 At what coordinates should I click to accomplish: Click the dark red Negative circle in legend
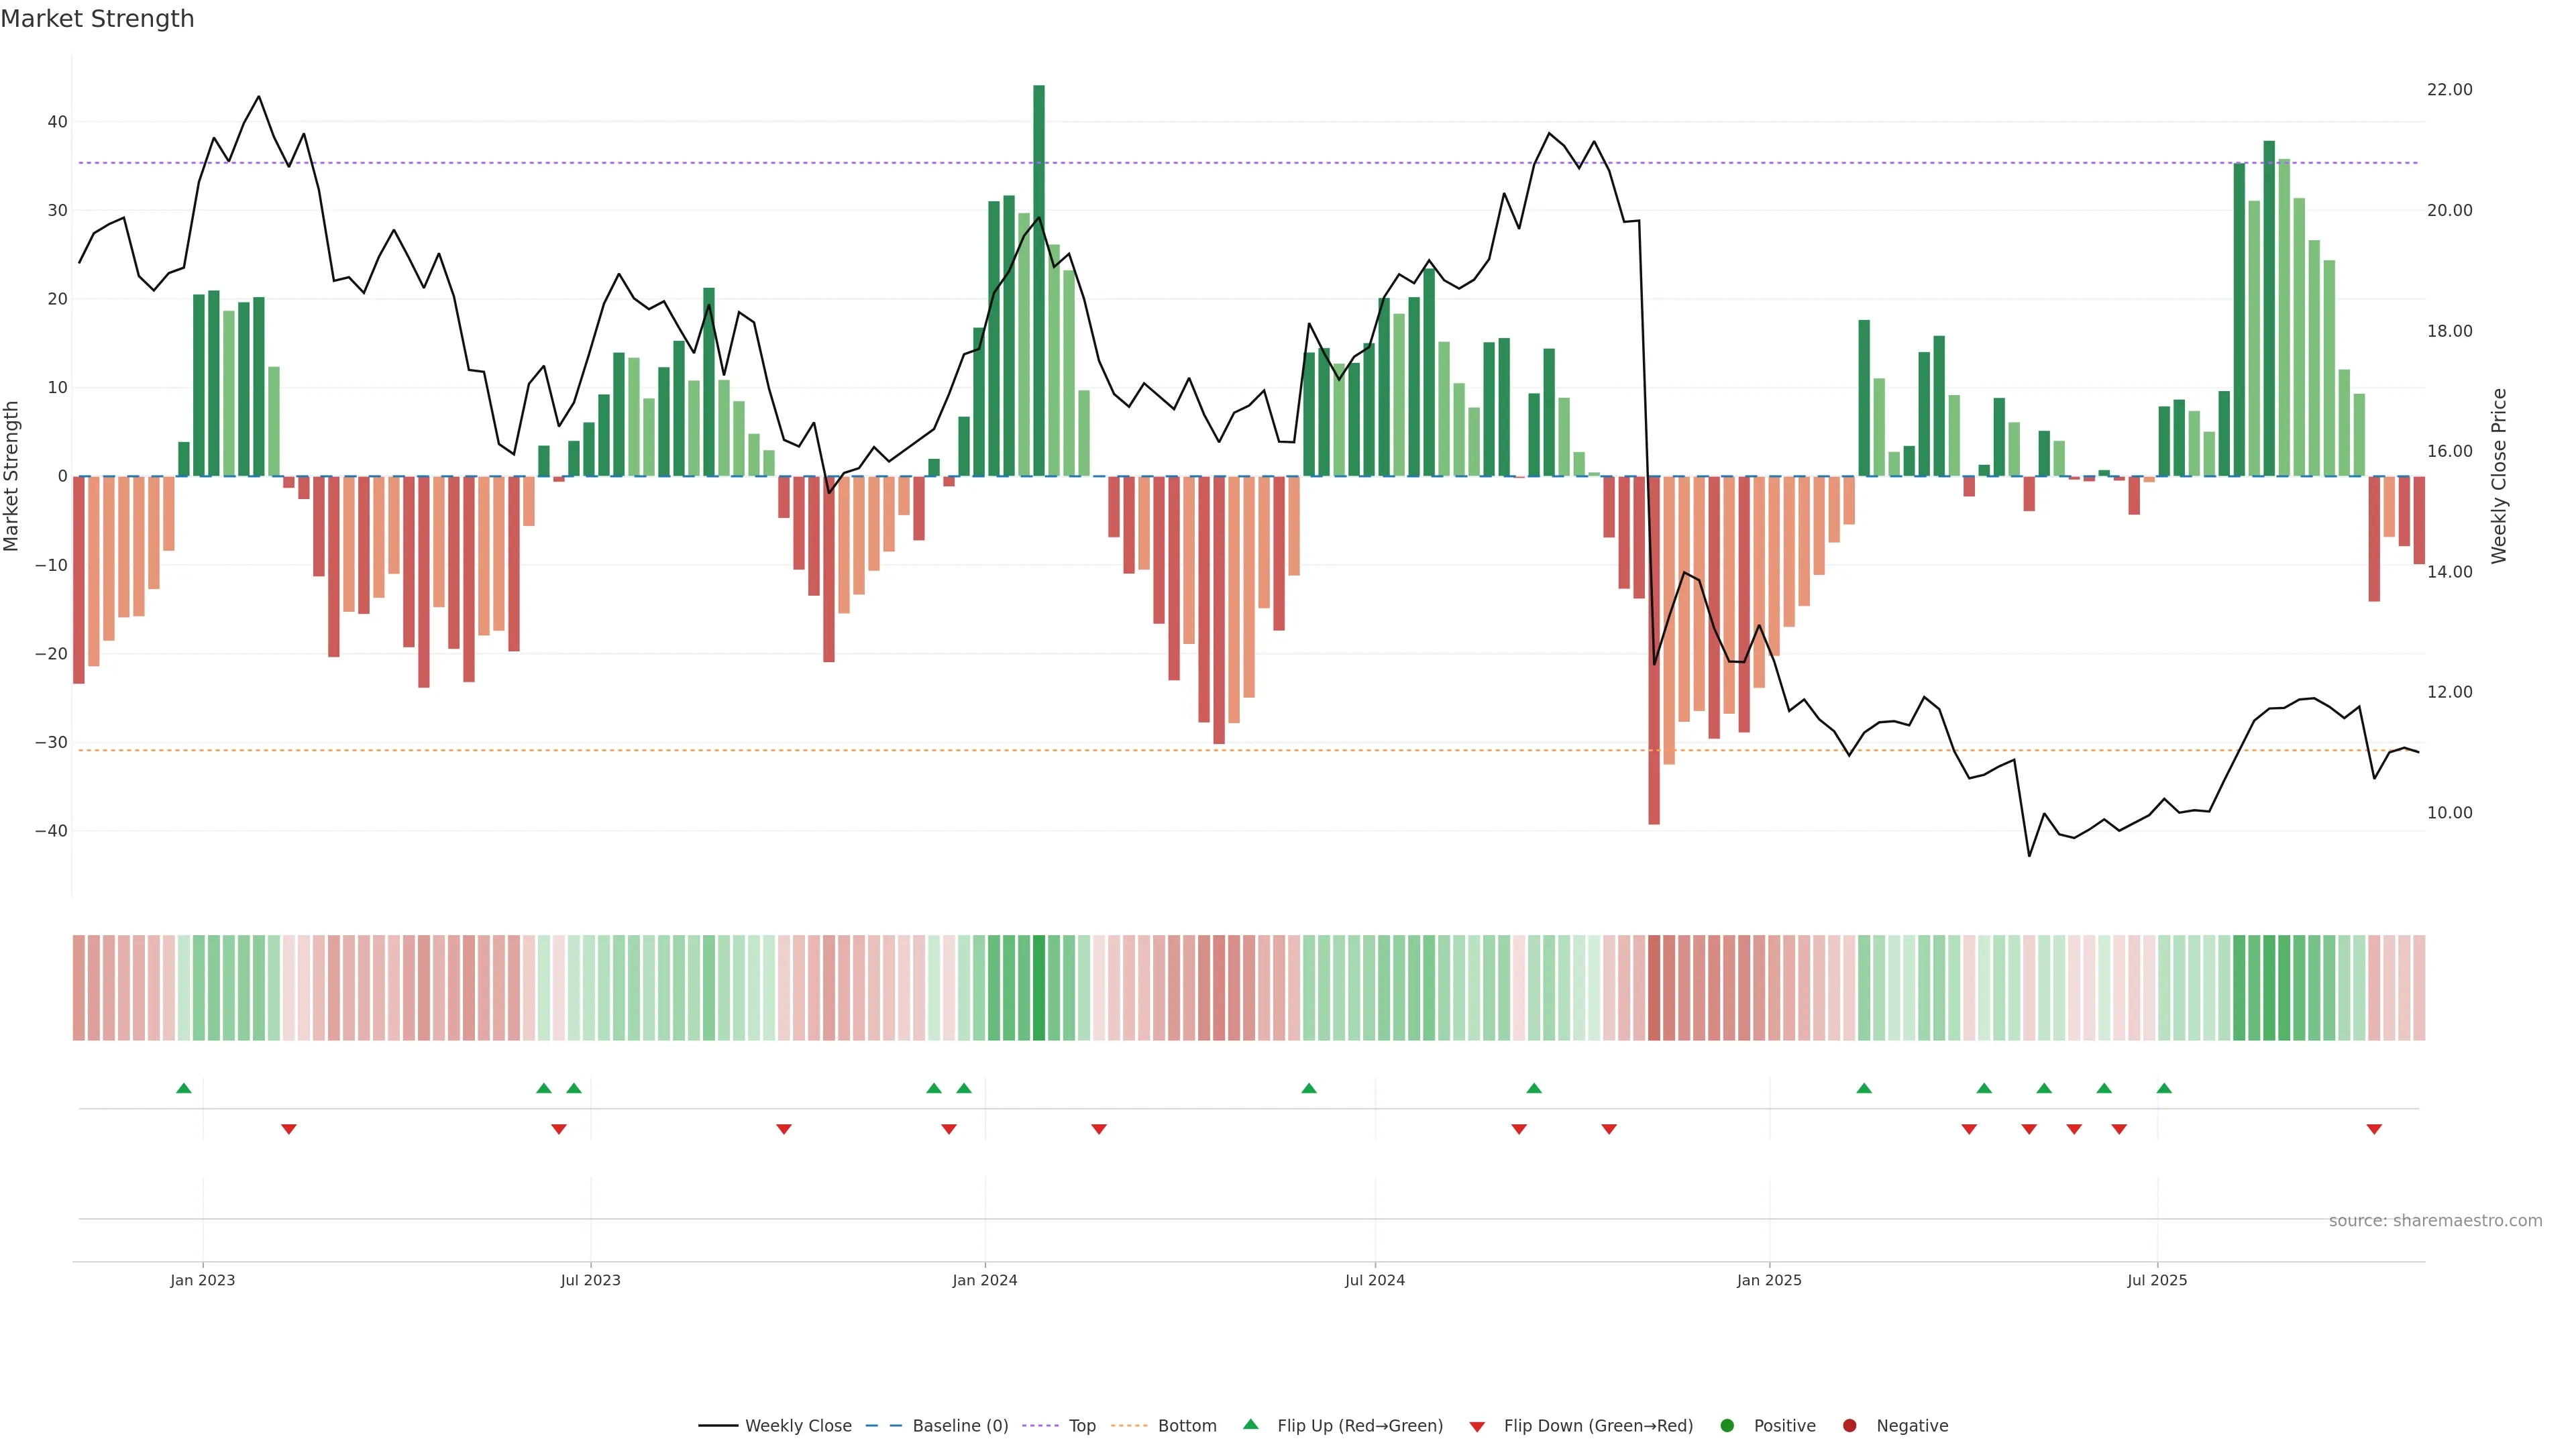click(1849, 1425)
